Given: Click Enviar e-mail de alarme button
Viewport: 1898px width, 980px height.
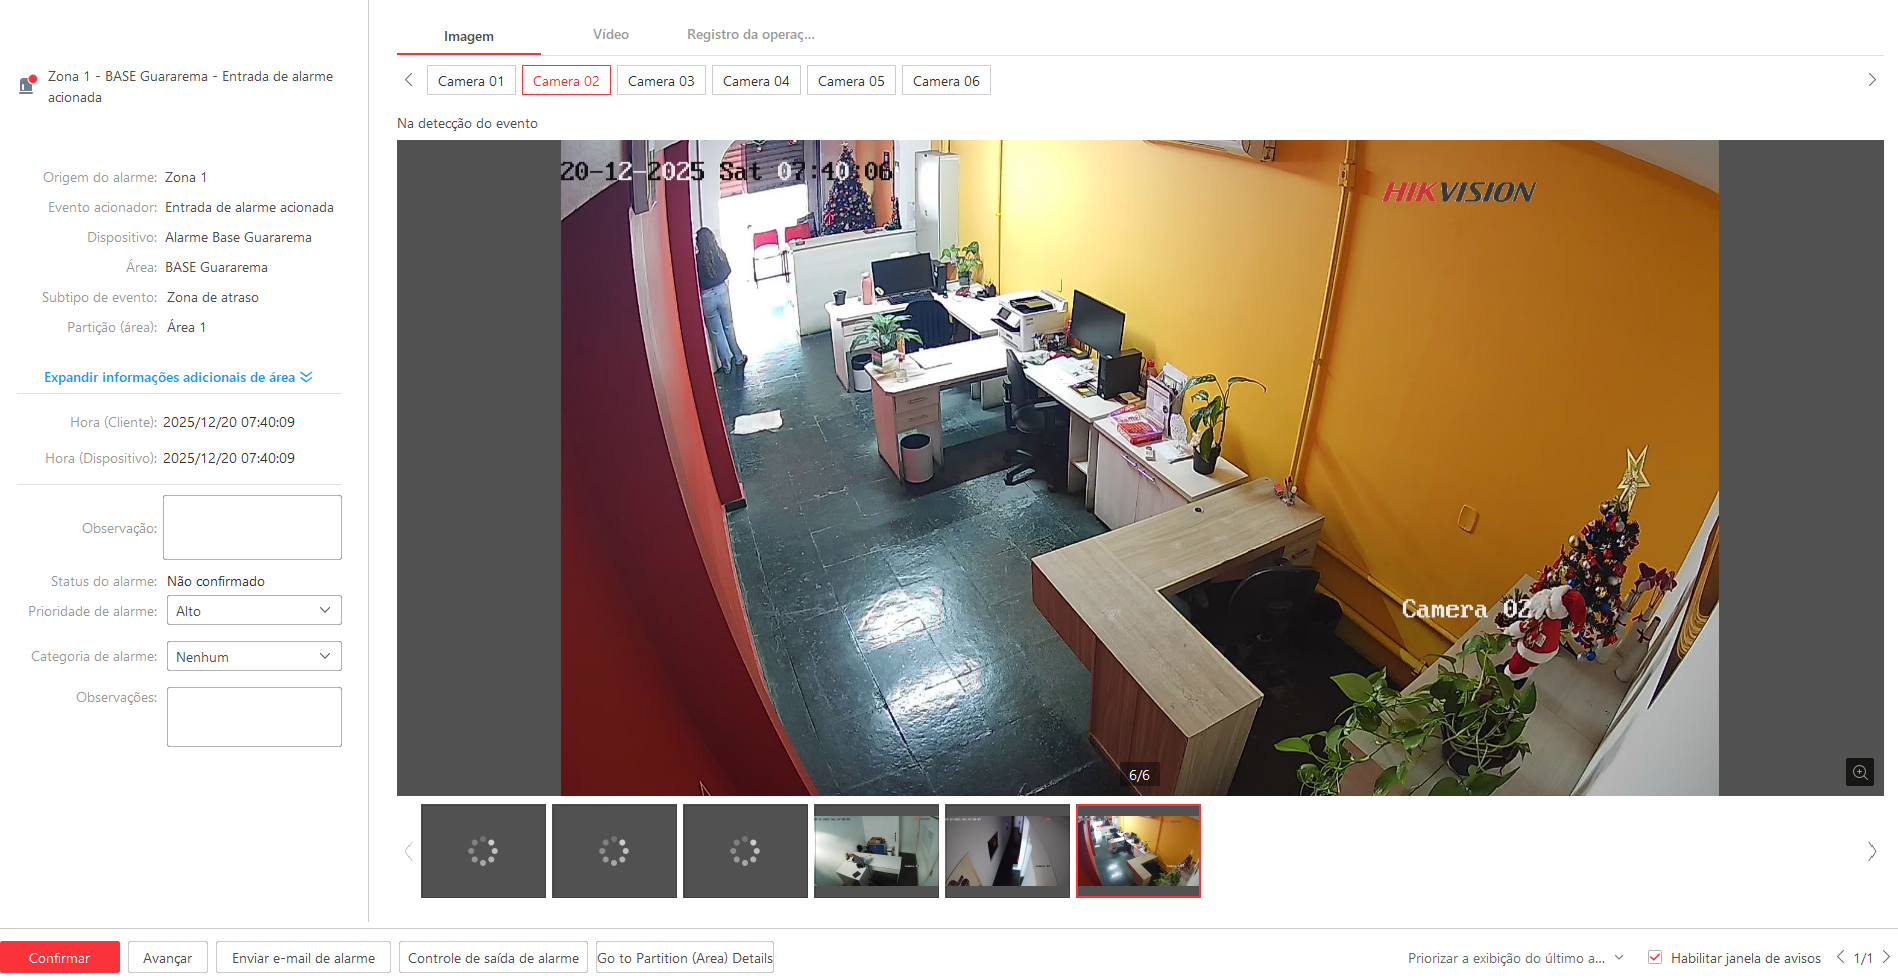Looking at the screenshot, I should (x=303, y=958).
